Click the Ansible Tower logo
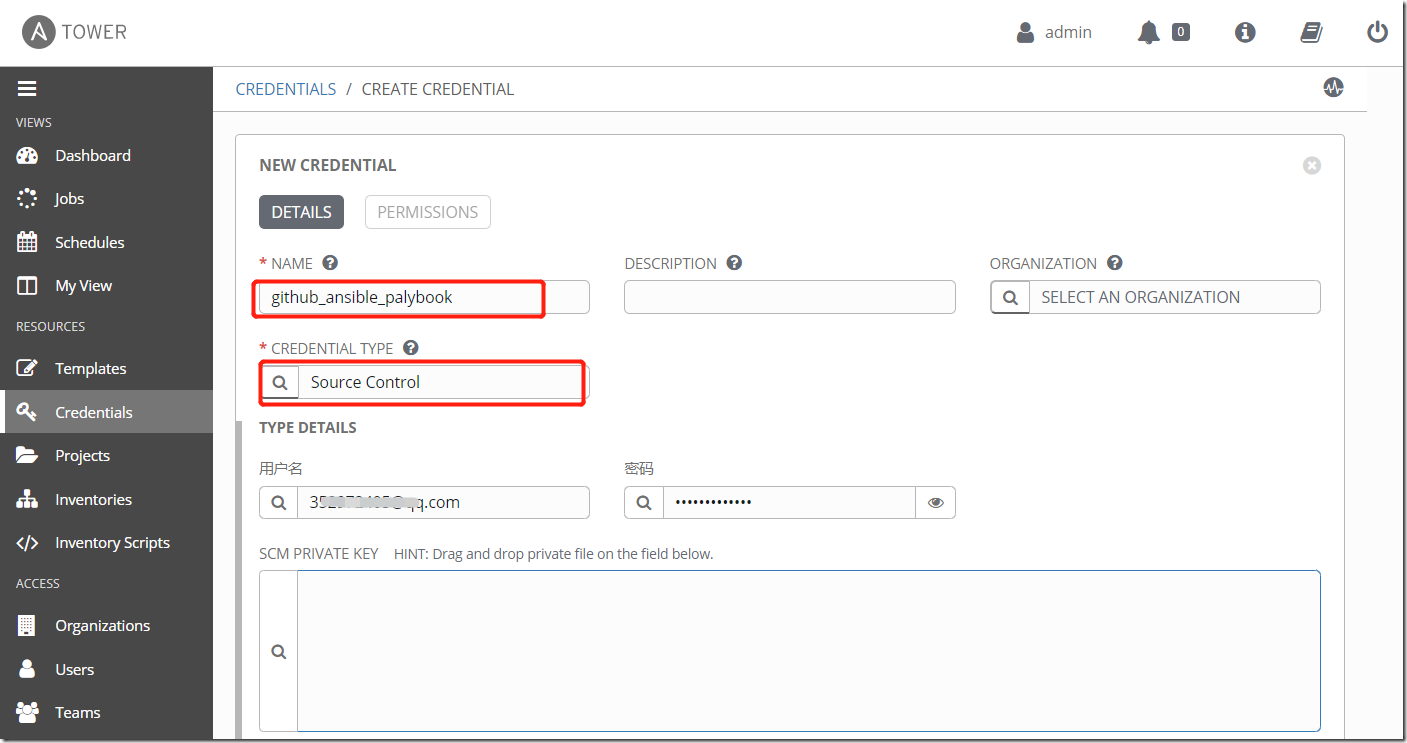 [76, 32]
